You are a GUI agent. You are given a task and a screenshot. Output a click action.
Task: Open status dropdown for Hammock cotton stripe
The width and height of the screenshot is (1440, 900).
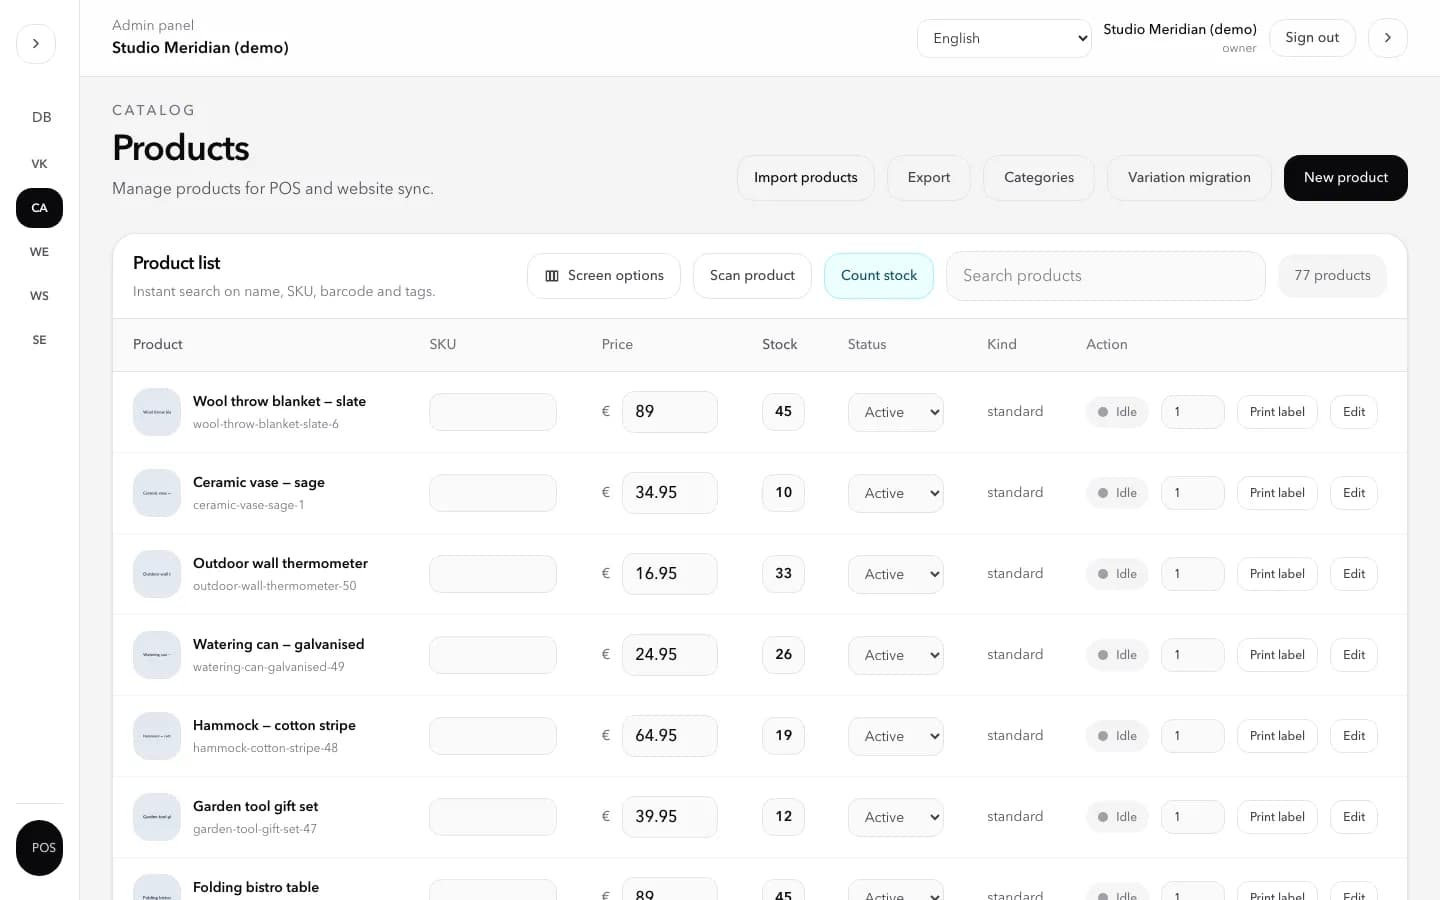click(896, 736)
